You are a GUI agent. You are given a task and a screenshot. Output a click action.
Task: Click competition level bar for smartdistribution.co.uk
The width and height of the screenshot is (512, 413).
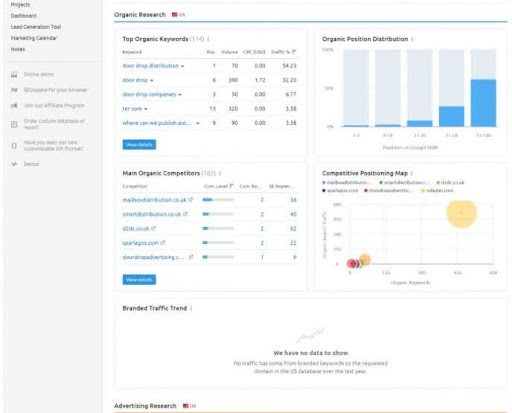218,214
